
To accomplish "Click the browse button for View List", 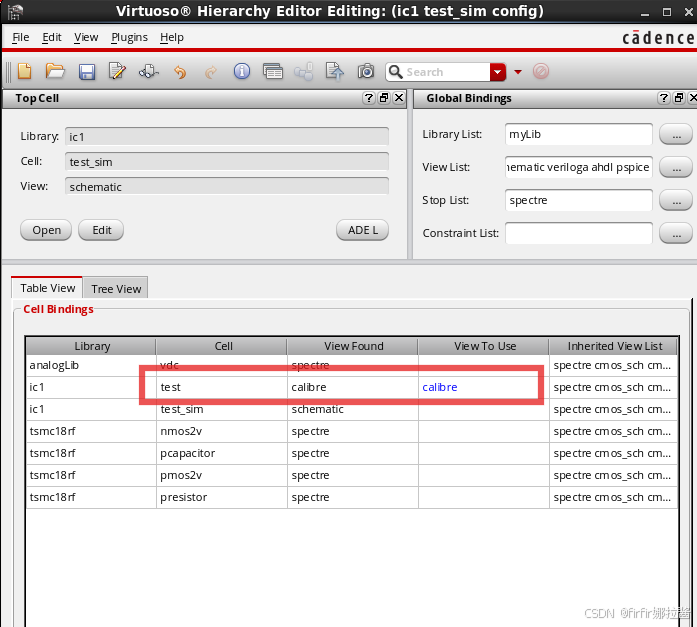I will coord(676,167).
